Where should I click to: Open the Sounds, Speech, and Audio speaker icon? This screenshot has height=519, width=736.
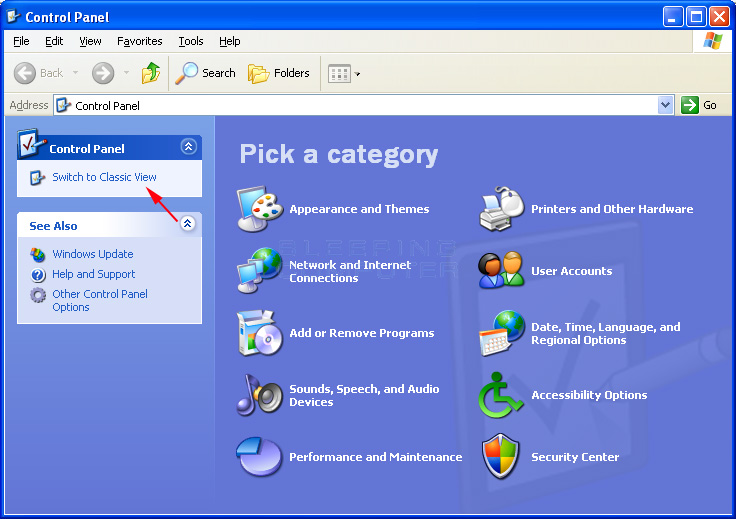tap(260, 395)
